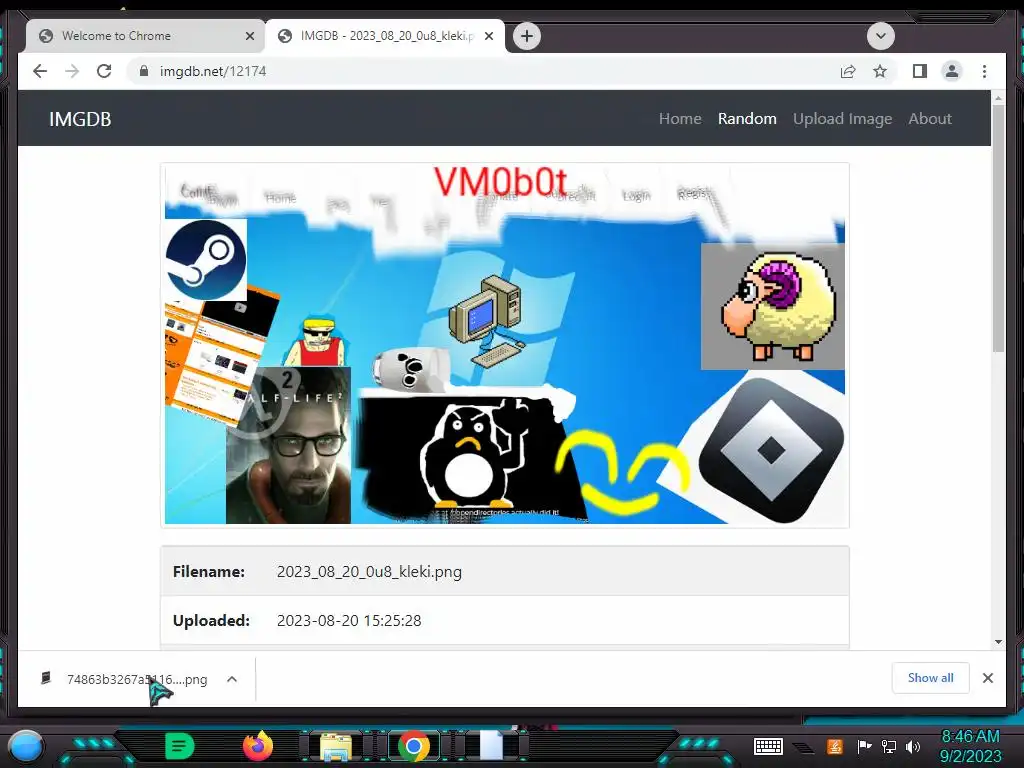The height and width of the screenshot is (768, 1024).
Task: Expand the download item options chevron
Action: point(232,679)
